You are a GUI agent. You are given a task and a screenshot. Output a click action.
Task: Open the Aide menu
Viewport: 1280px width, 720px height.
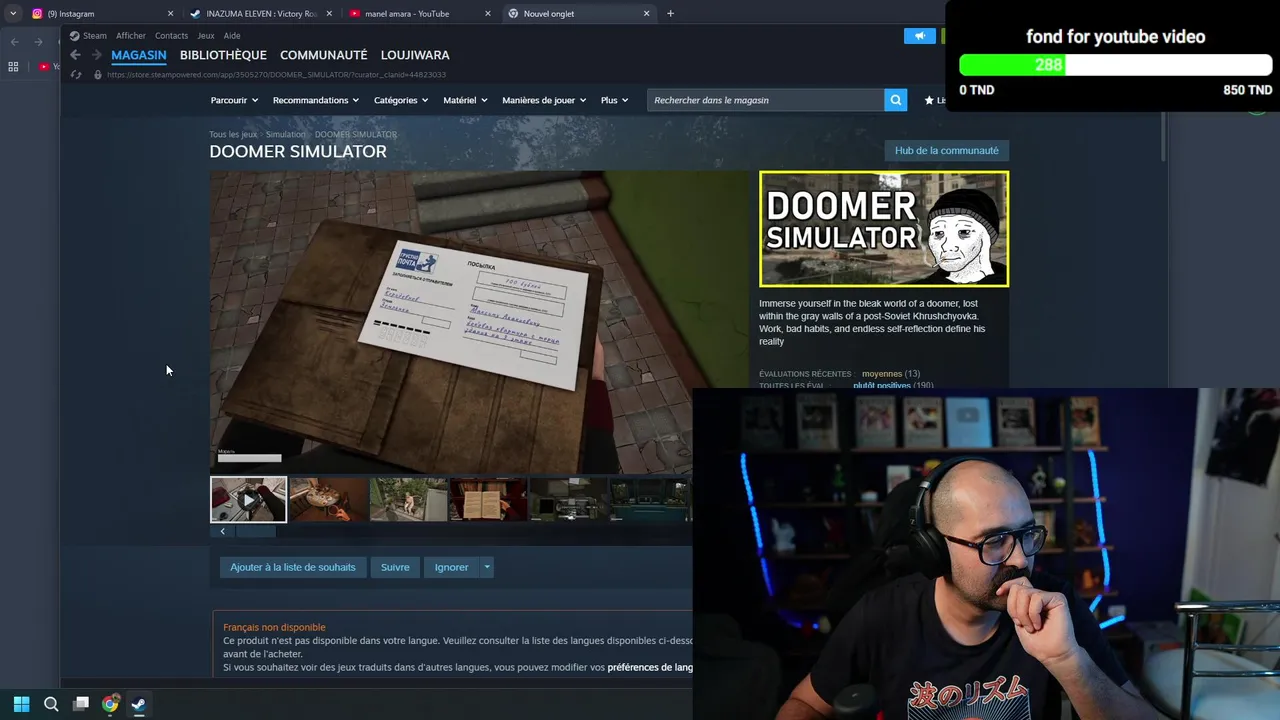[232, 36]
